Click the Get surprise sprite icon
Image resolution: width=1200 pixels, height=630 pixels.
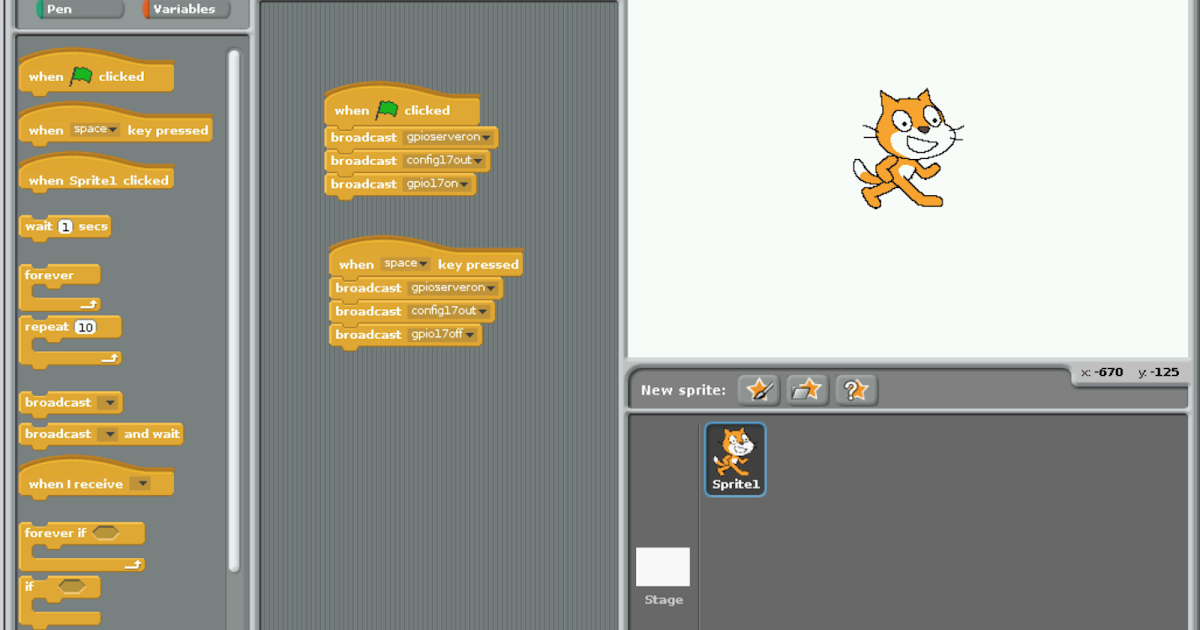tap(855, 391)
